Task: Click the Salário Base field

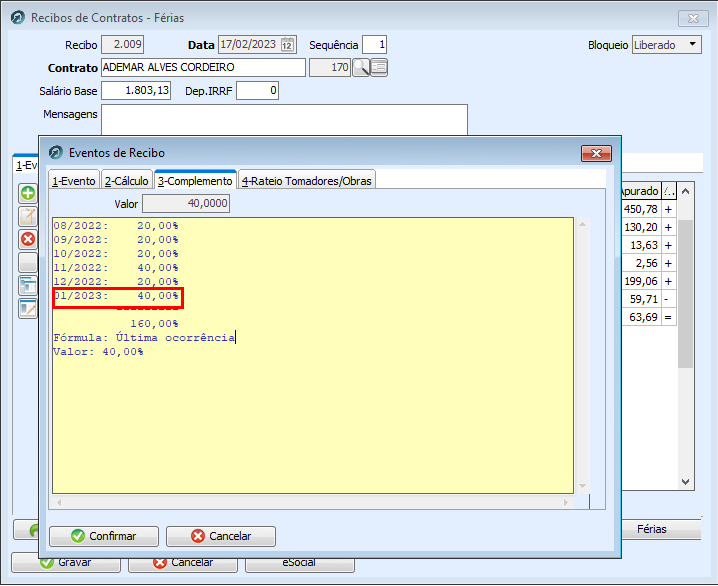Action: tap(136, 91)
